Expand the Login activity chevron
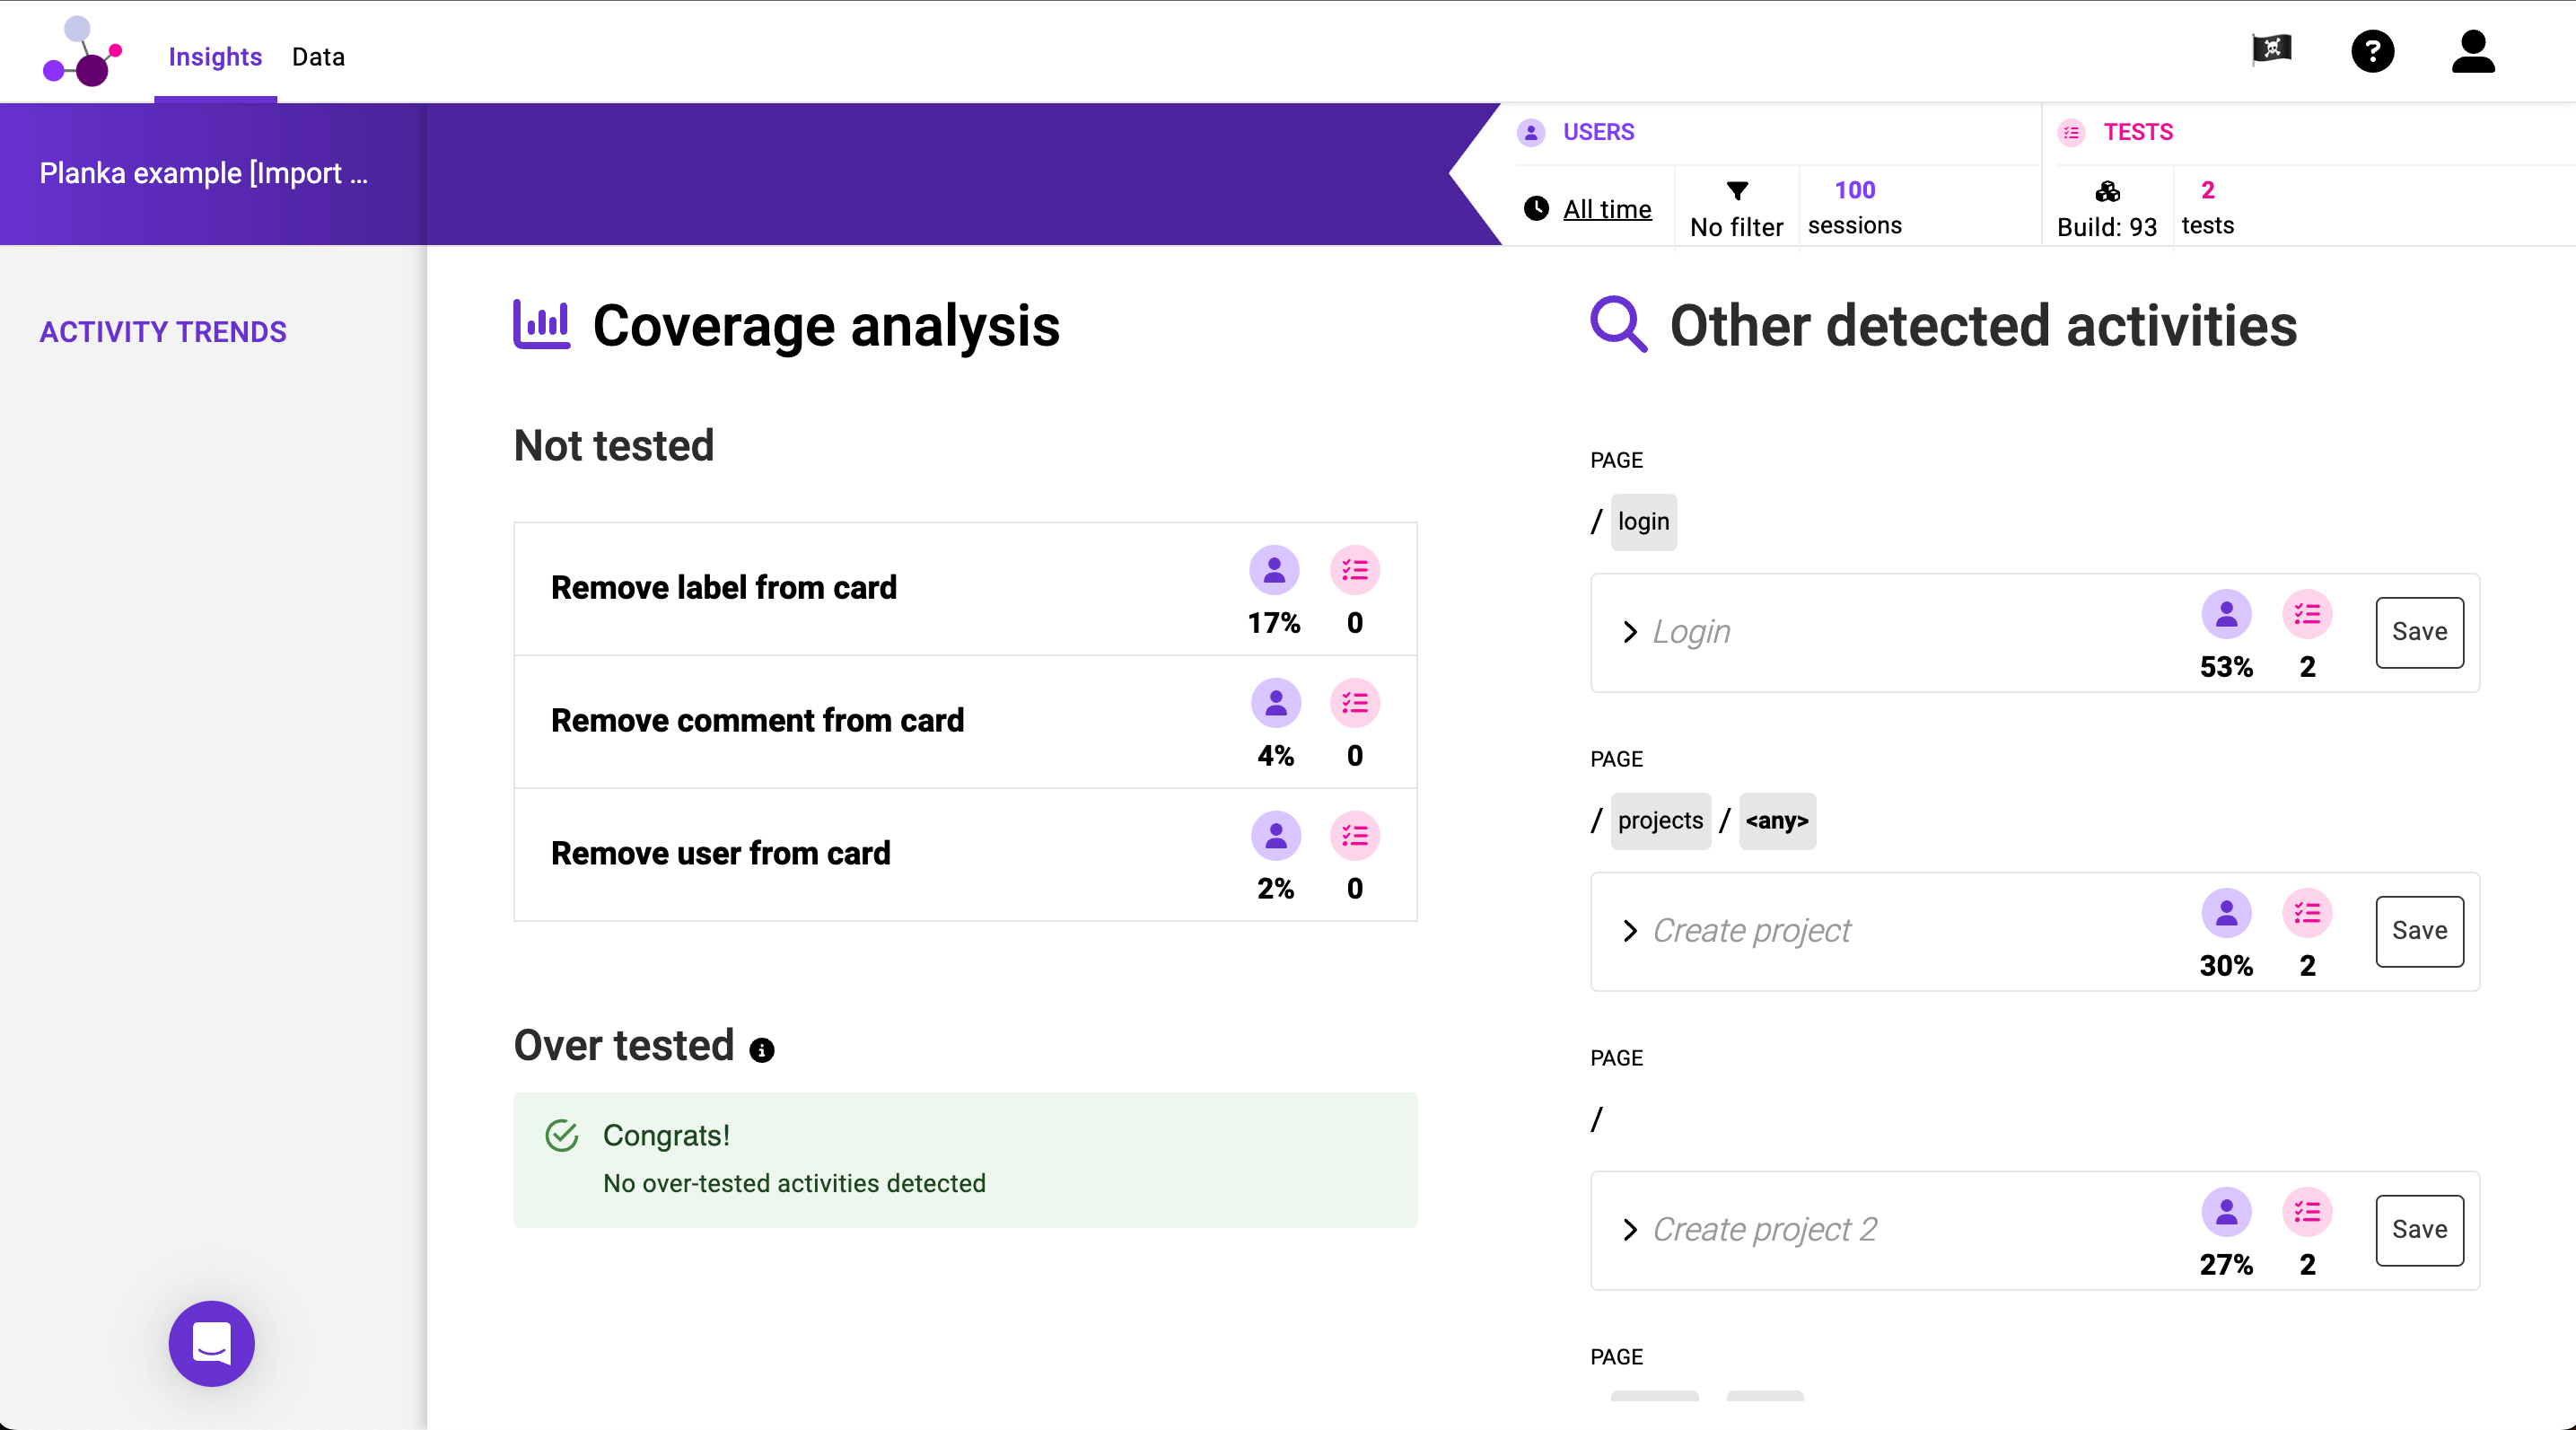The height and width of the screenshot is (1430, 2576). 1631,630
